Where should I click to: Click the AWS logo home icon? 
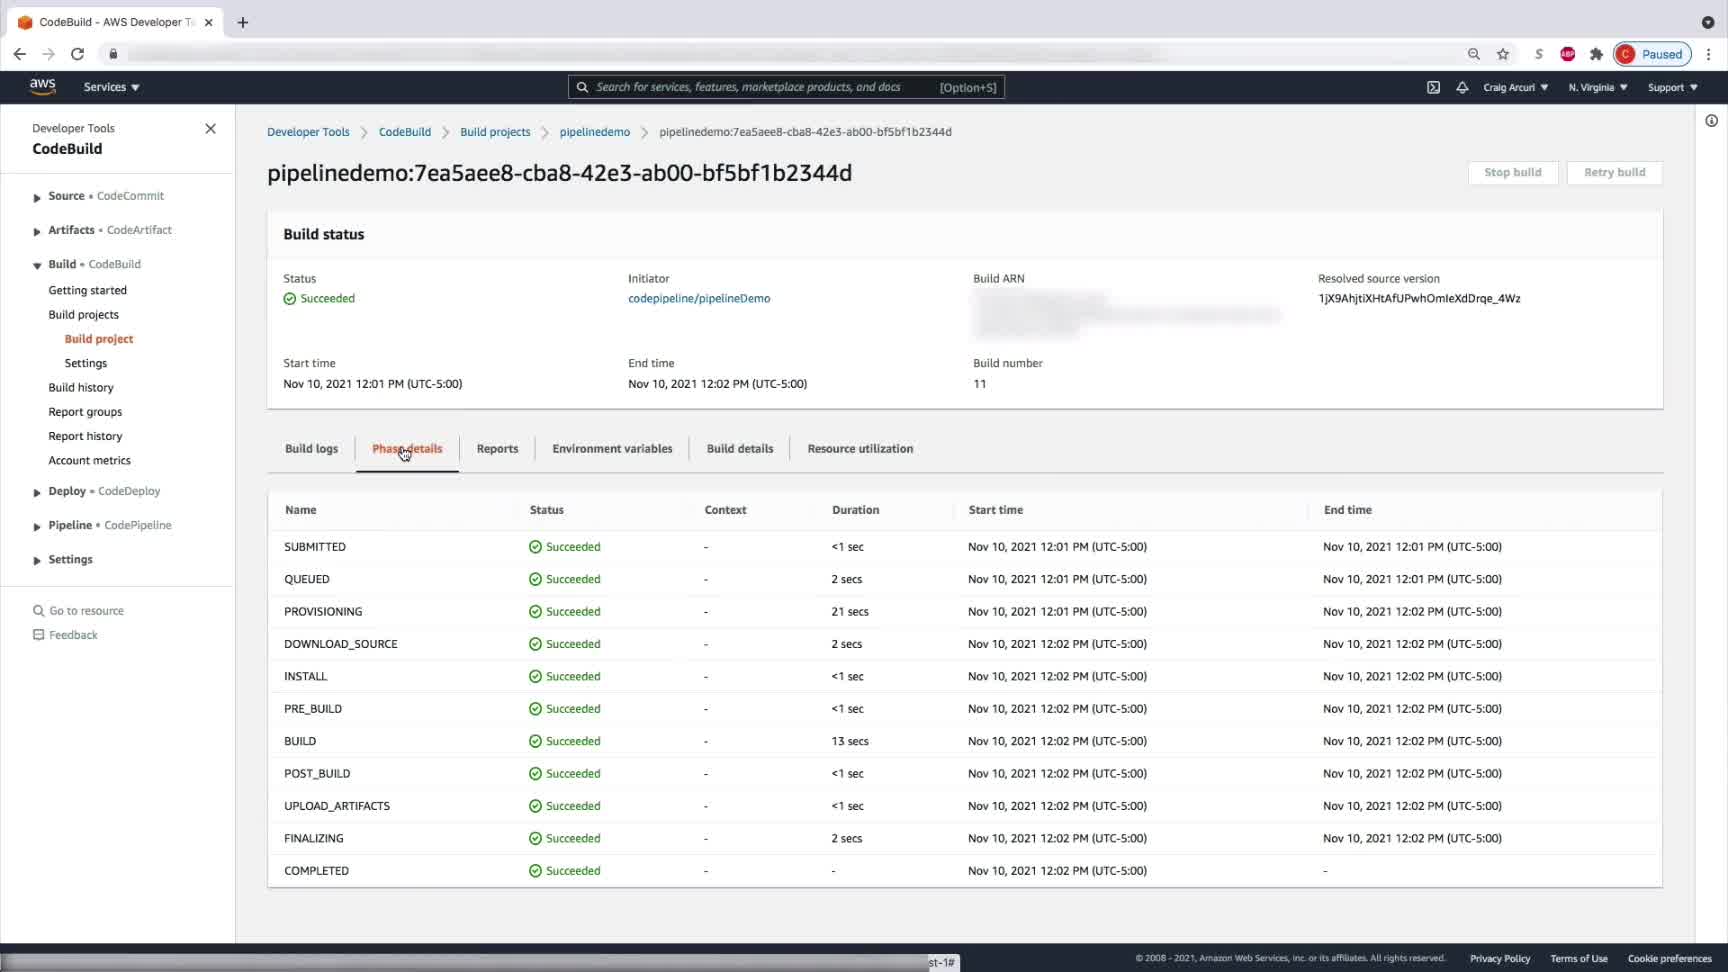(42, 87)
